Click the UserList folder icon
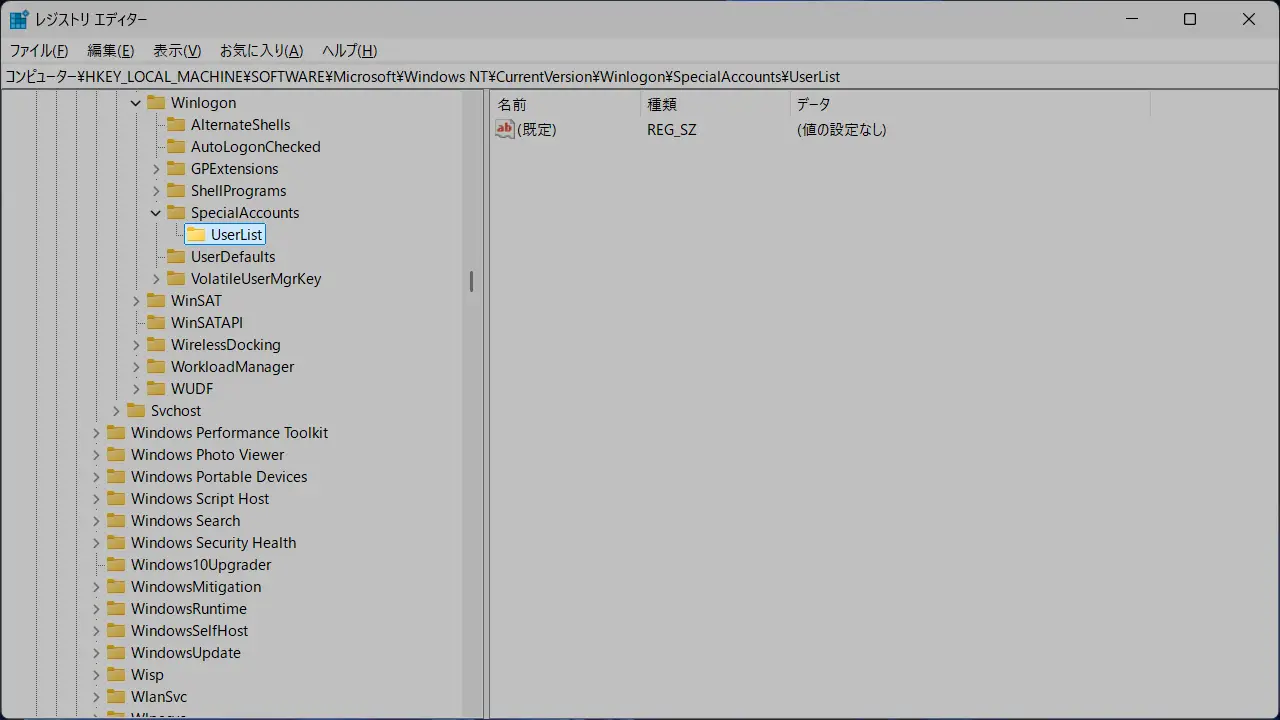Screen dimensions: 1280x720 pos(196,235)
